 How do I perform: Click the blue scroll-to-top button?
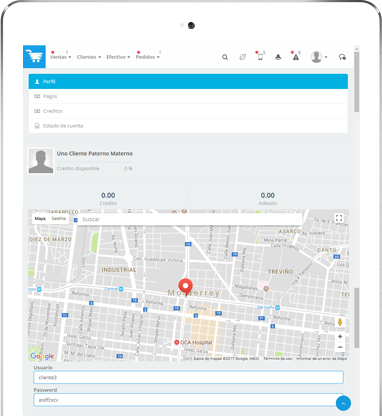pos(343,403)
